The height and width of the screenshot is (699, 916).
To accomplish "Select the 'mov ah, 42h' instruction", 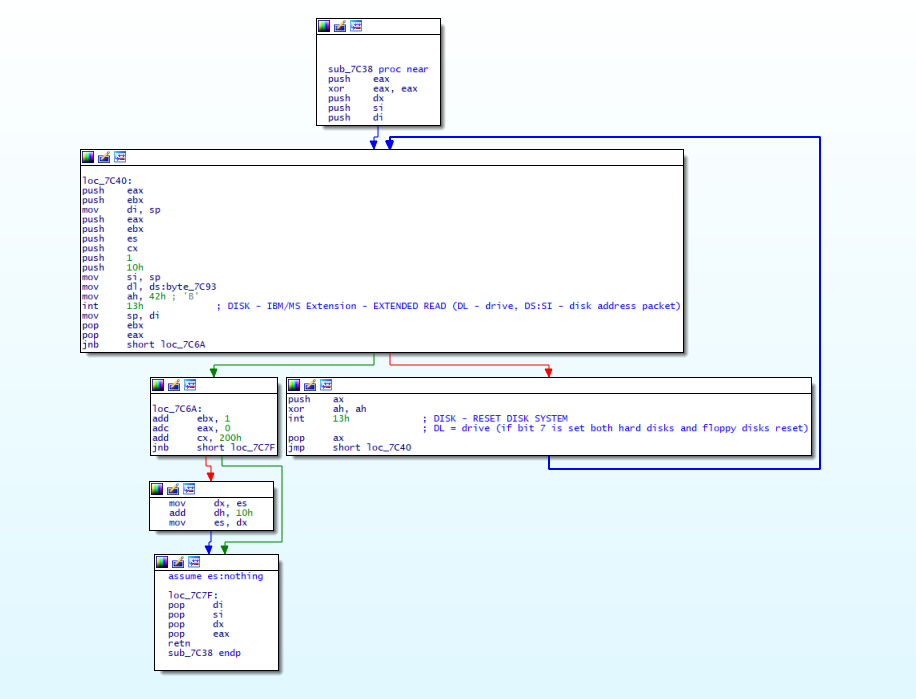I will coord(124,297).
